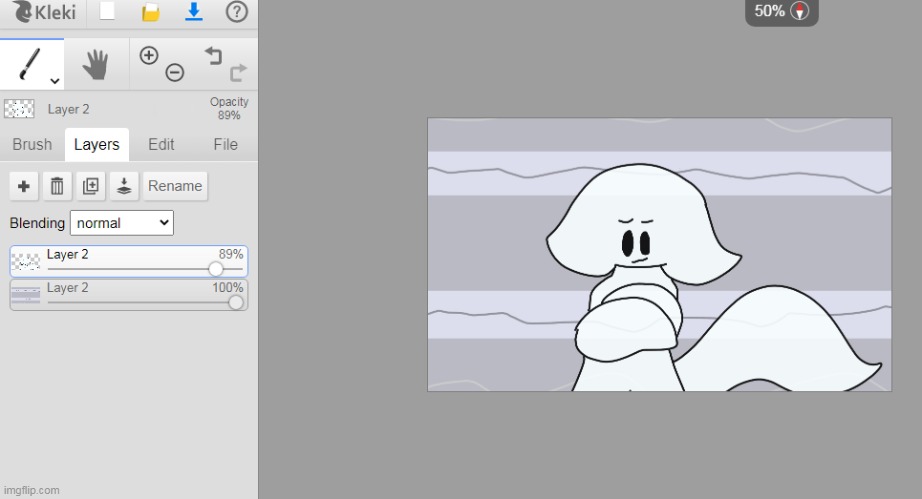Undo the last action
The image size is (922, 499).
[x=214, y=56]
